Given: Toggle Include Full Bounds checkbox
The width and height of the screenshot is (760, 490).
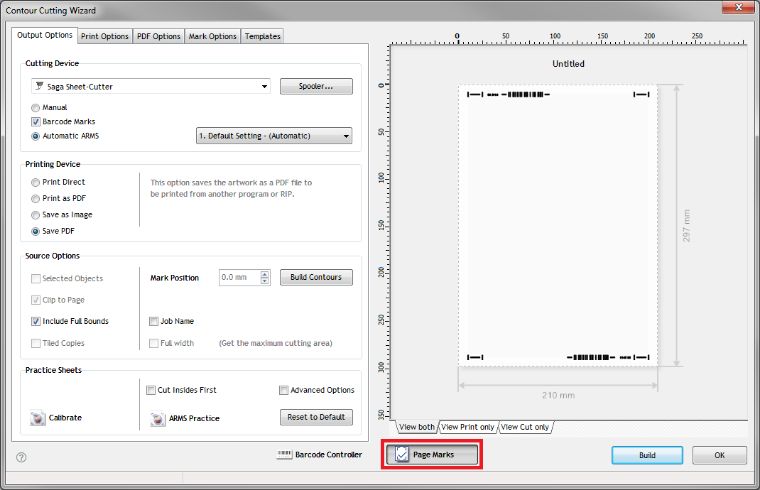Looking at the screenshot, I should tap(36, 321).
